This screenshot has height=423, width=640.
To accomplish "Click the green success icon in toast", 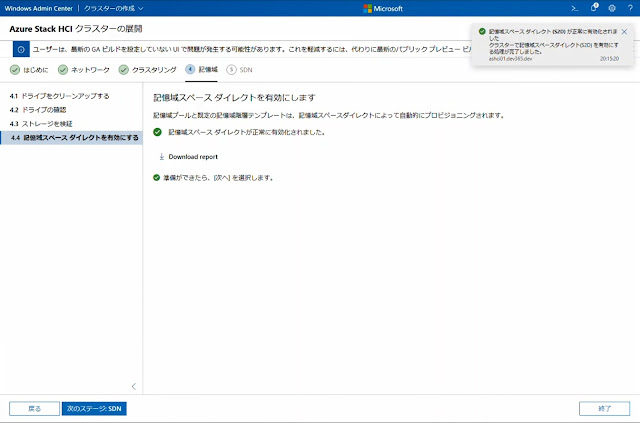I will coord(482,31).
